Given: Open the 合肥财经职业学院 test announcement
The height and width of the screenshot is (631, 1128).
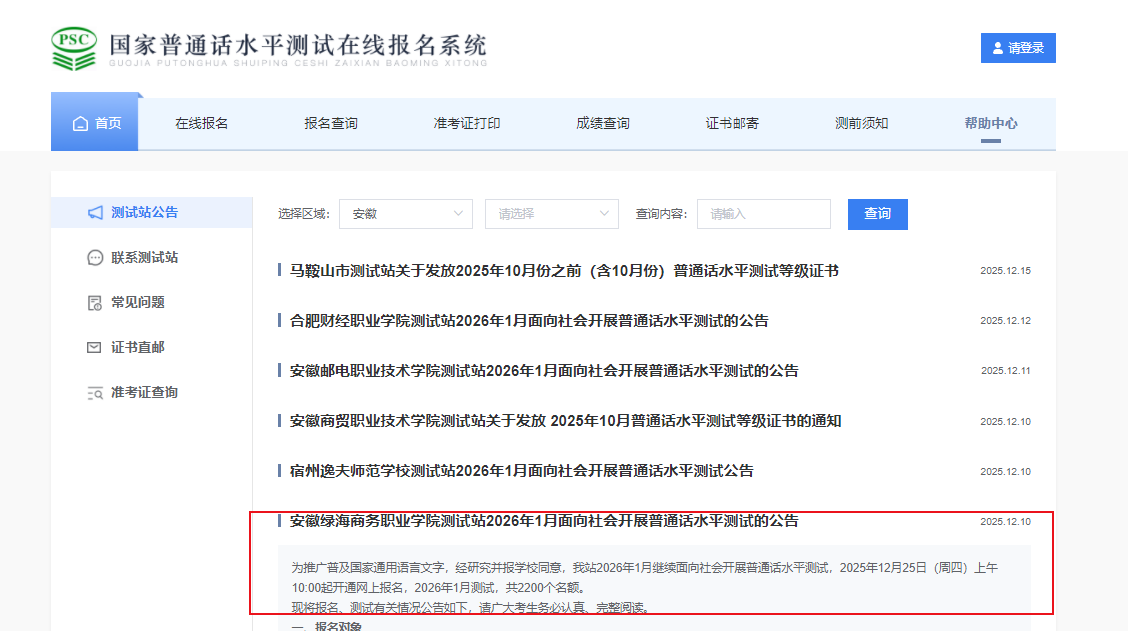Looking at the screenshot, I should tap(529, 321).
